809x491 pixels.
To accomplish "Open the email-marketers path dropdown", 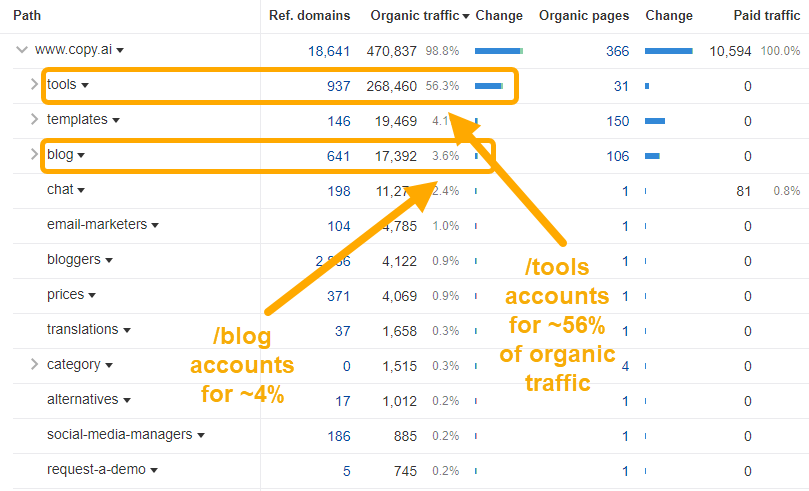I will pyautogui.click(x=154, y=225).
